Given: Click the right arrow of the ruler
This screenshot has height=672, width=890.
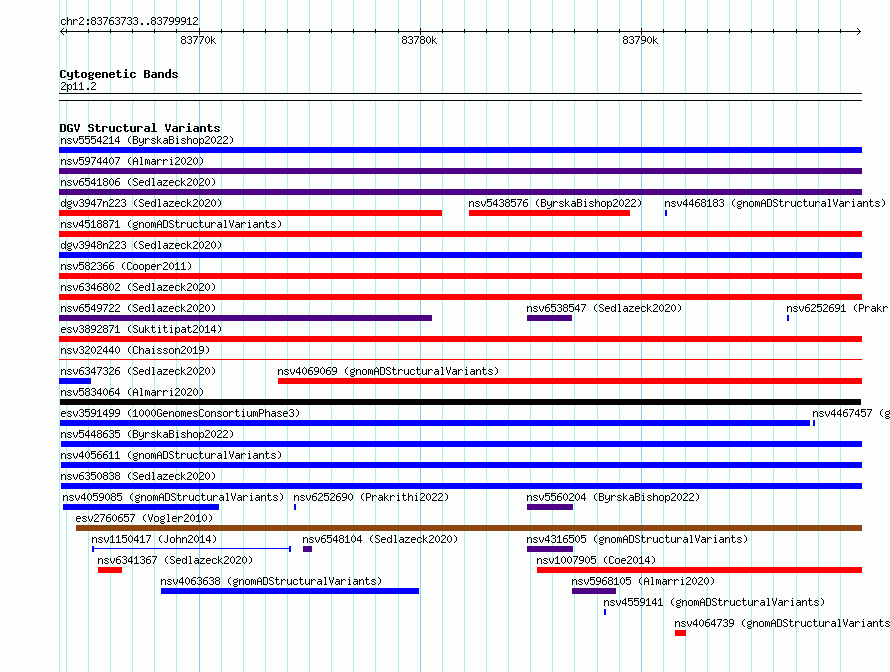Looking at the screenshot, I should coord(859,31).
